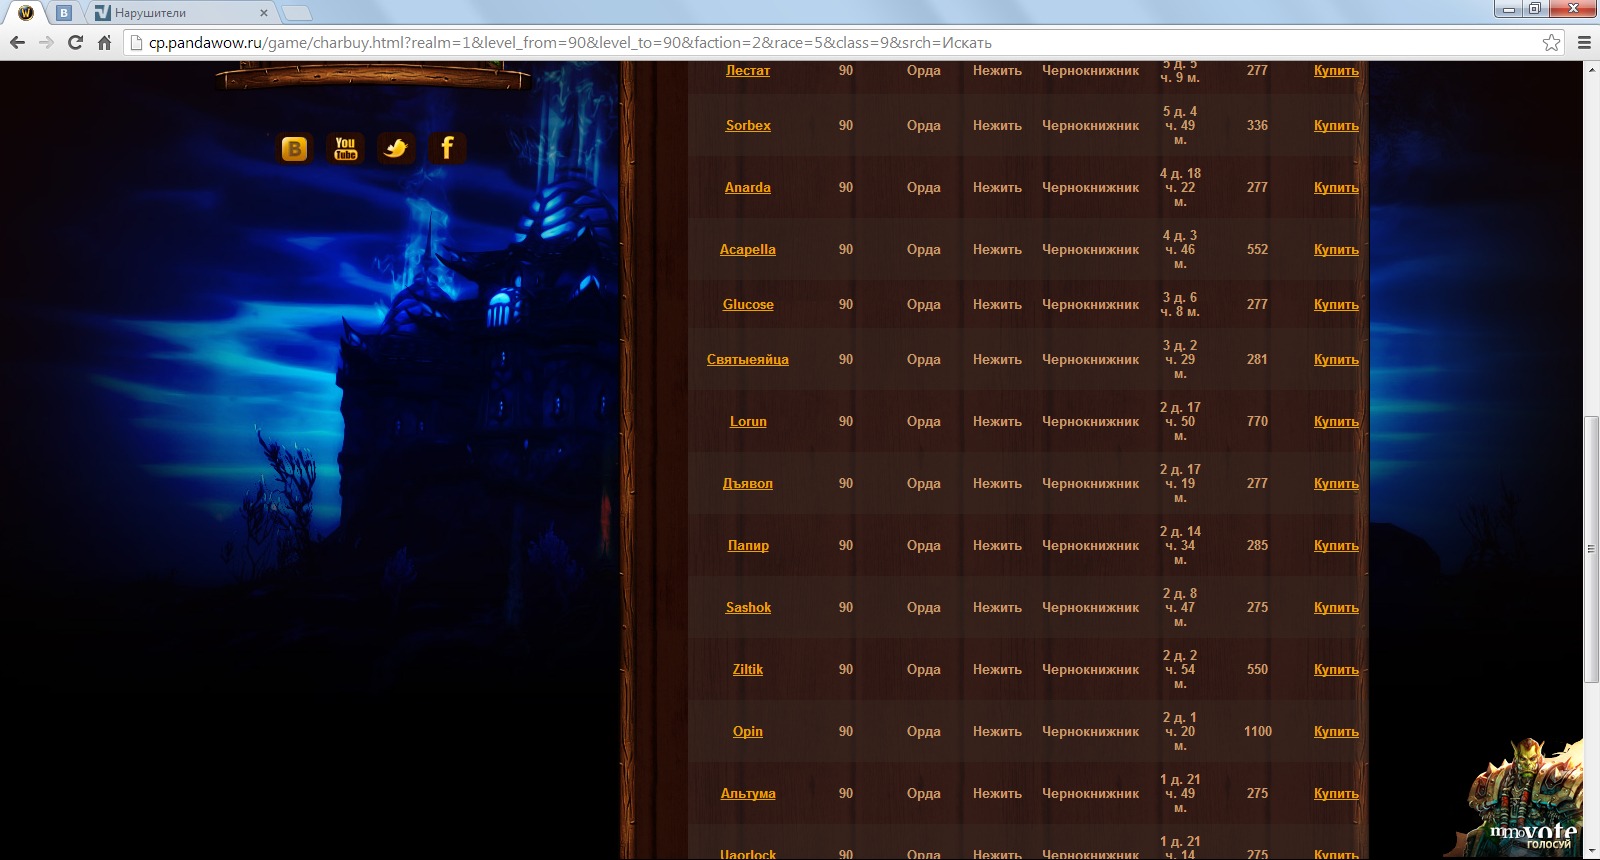Select price 285 in Папир row
This screenshot has width=1600, height=860.
[x=1258, y=545]
